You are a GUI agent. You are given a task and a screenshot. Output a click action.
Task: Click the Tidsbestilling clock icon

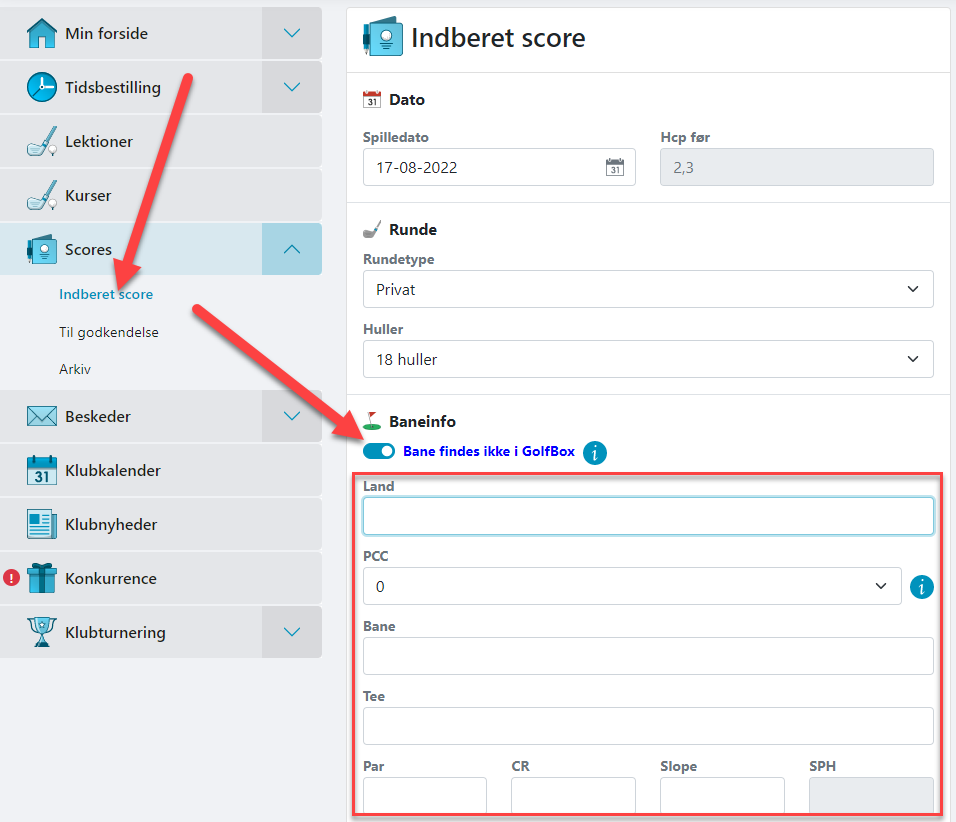pyautogui.click(x=41, y=87)
